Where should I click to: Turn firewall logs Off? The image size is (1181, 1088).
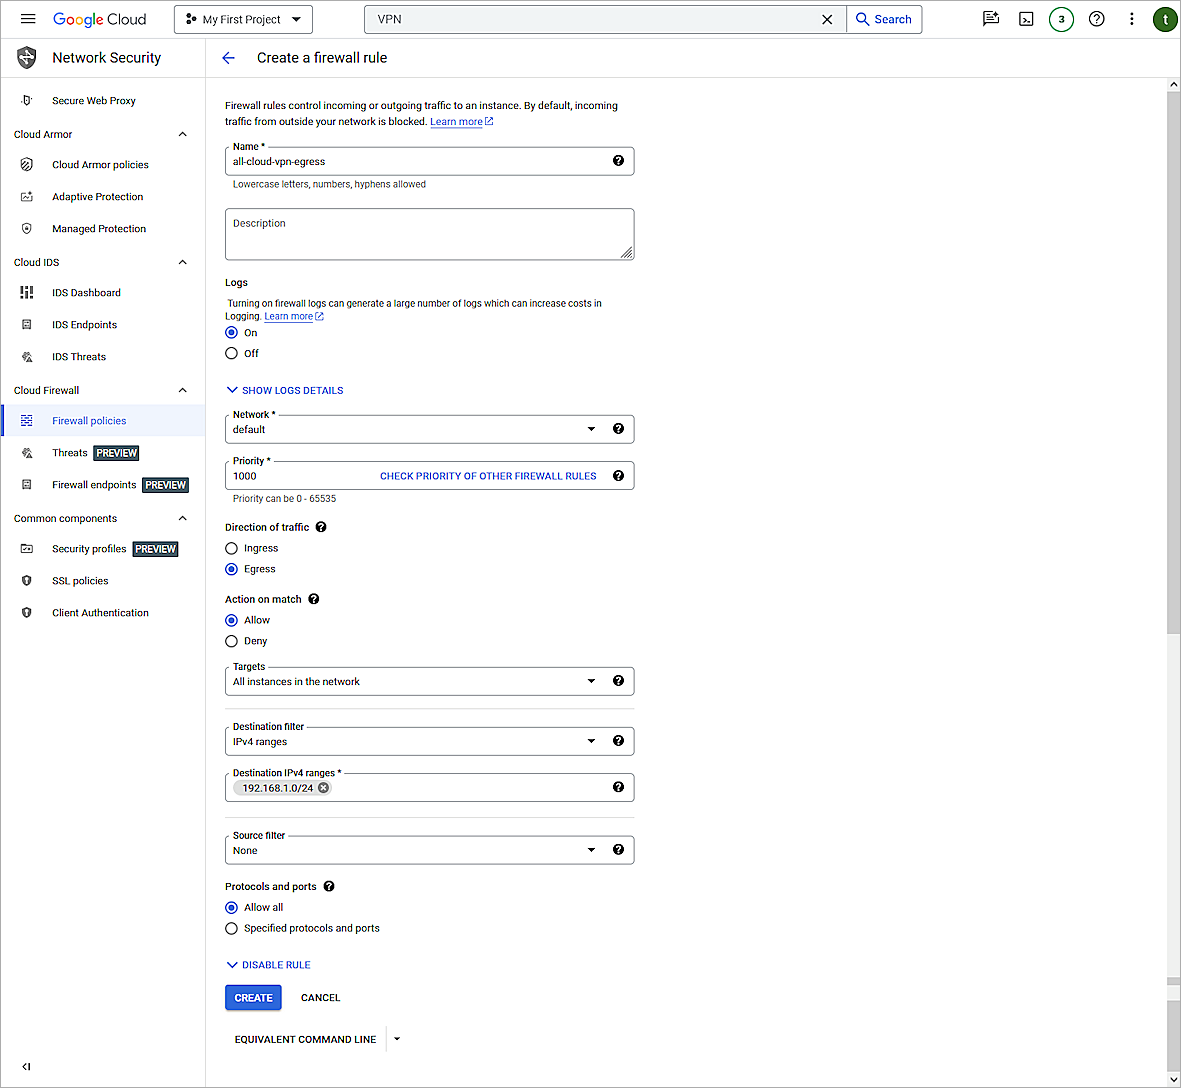tap(231, 353)
